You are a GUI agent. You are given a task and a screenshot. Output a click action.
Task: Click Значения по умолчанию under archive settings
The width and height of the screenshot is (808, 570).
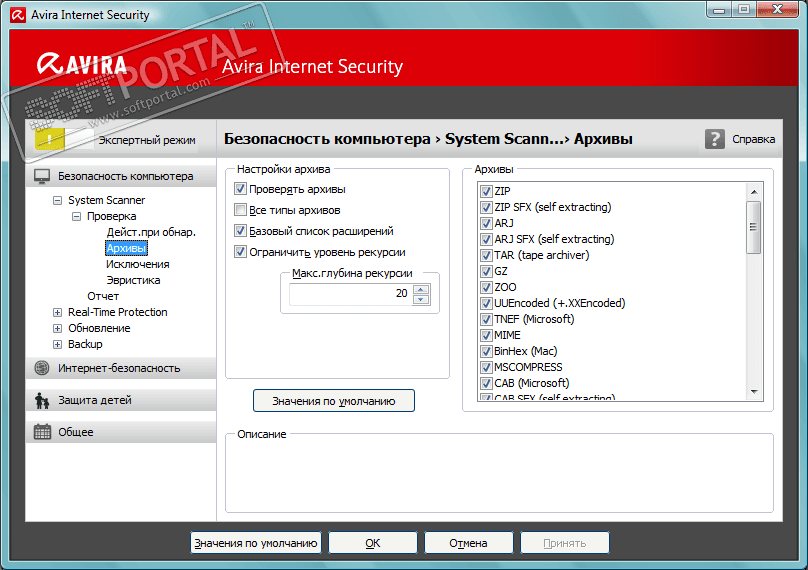(x=334, y=401)
